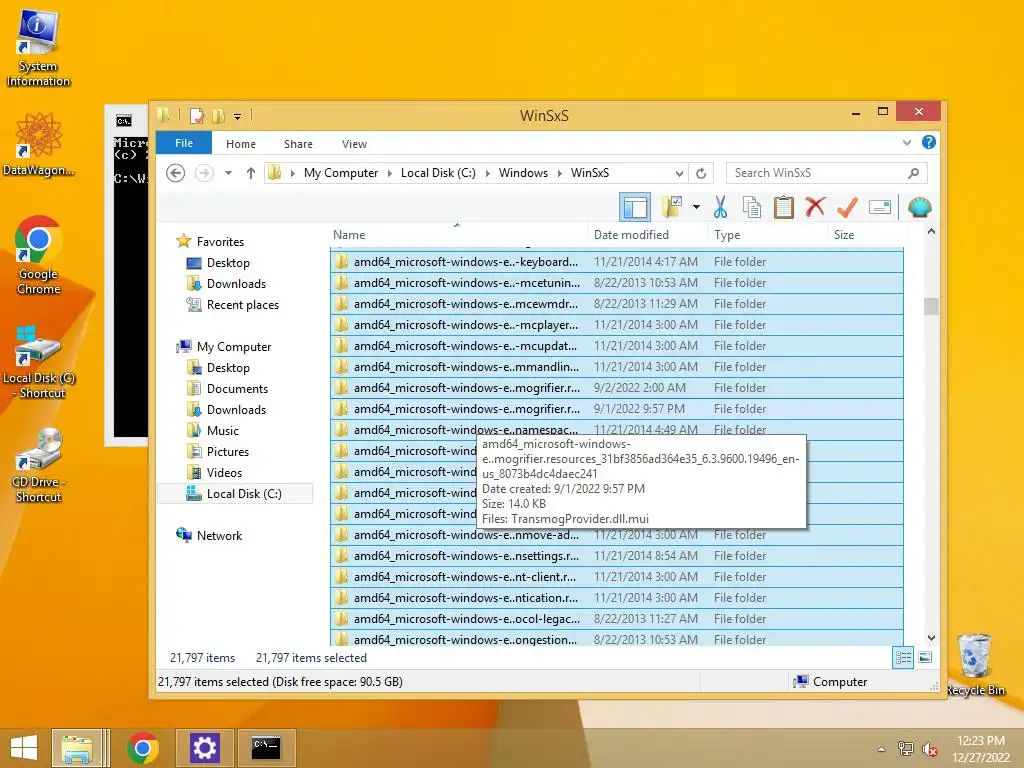The width and height of the screenshot is (1024, 768).
Task: Select Recent places under Favorites
Action: tap(242, 305)
